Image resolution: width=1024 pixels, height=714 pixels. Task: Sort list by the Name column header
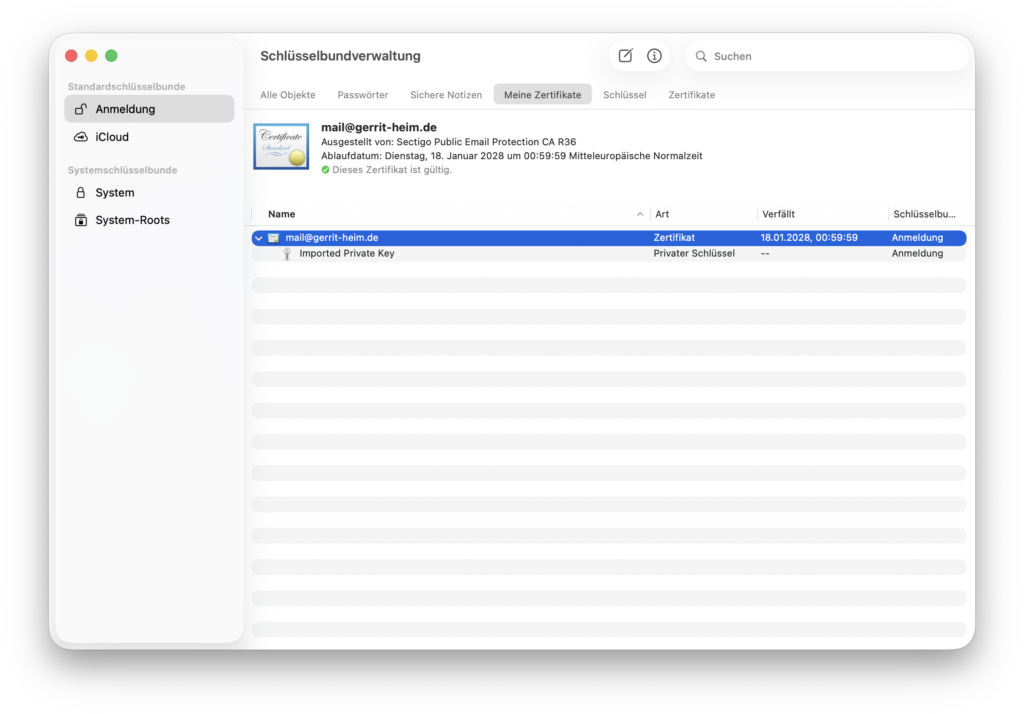click(x=282, y=214)
